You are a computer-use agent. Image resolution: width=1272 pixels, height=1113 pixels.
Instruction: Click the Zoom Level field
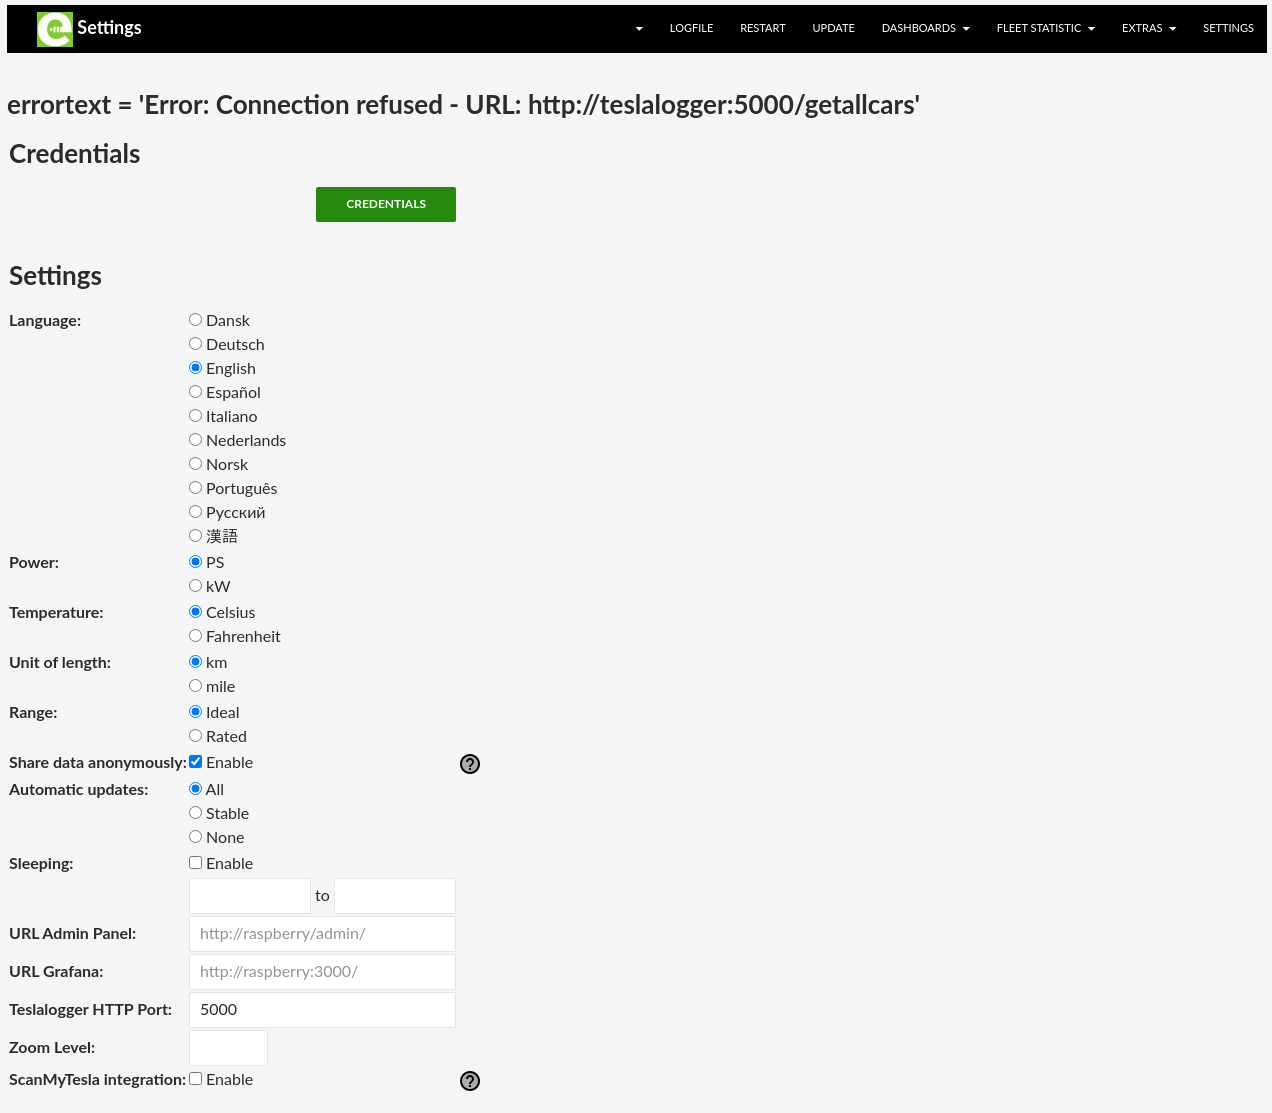tap(228, 1048)
